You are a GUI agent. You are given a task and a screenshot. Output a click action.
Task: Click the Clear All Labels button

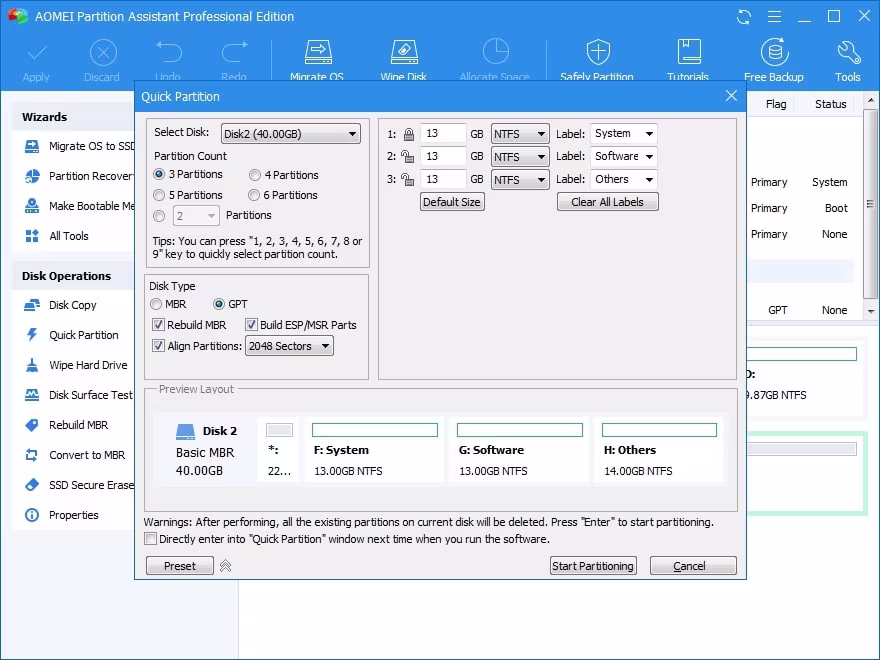(x=607, y=202)
